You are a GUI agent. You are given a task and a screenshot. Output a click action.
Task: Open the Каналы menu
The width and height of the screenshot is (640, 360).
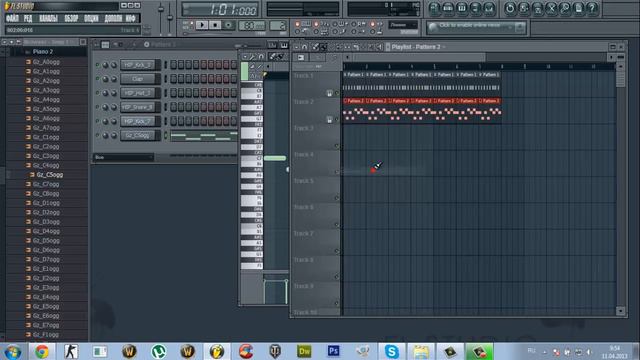(x=49, y=18)
